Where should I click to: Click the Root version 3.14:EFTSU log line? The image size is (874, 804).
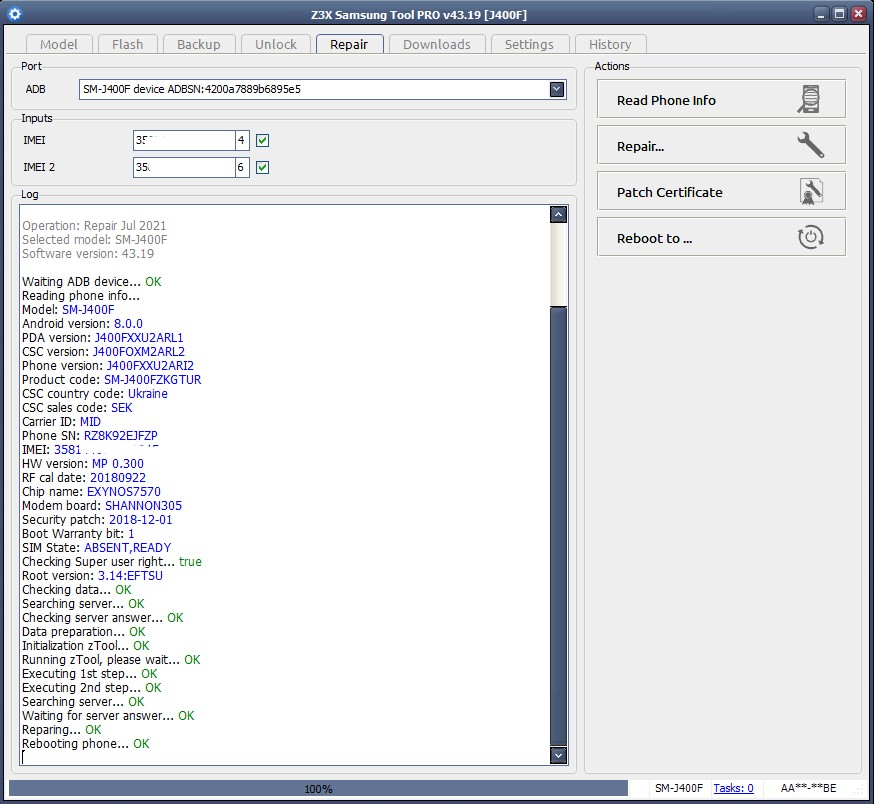93,575
